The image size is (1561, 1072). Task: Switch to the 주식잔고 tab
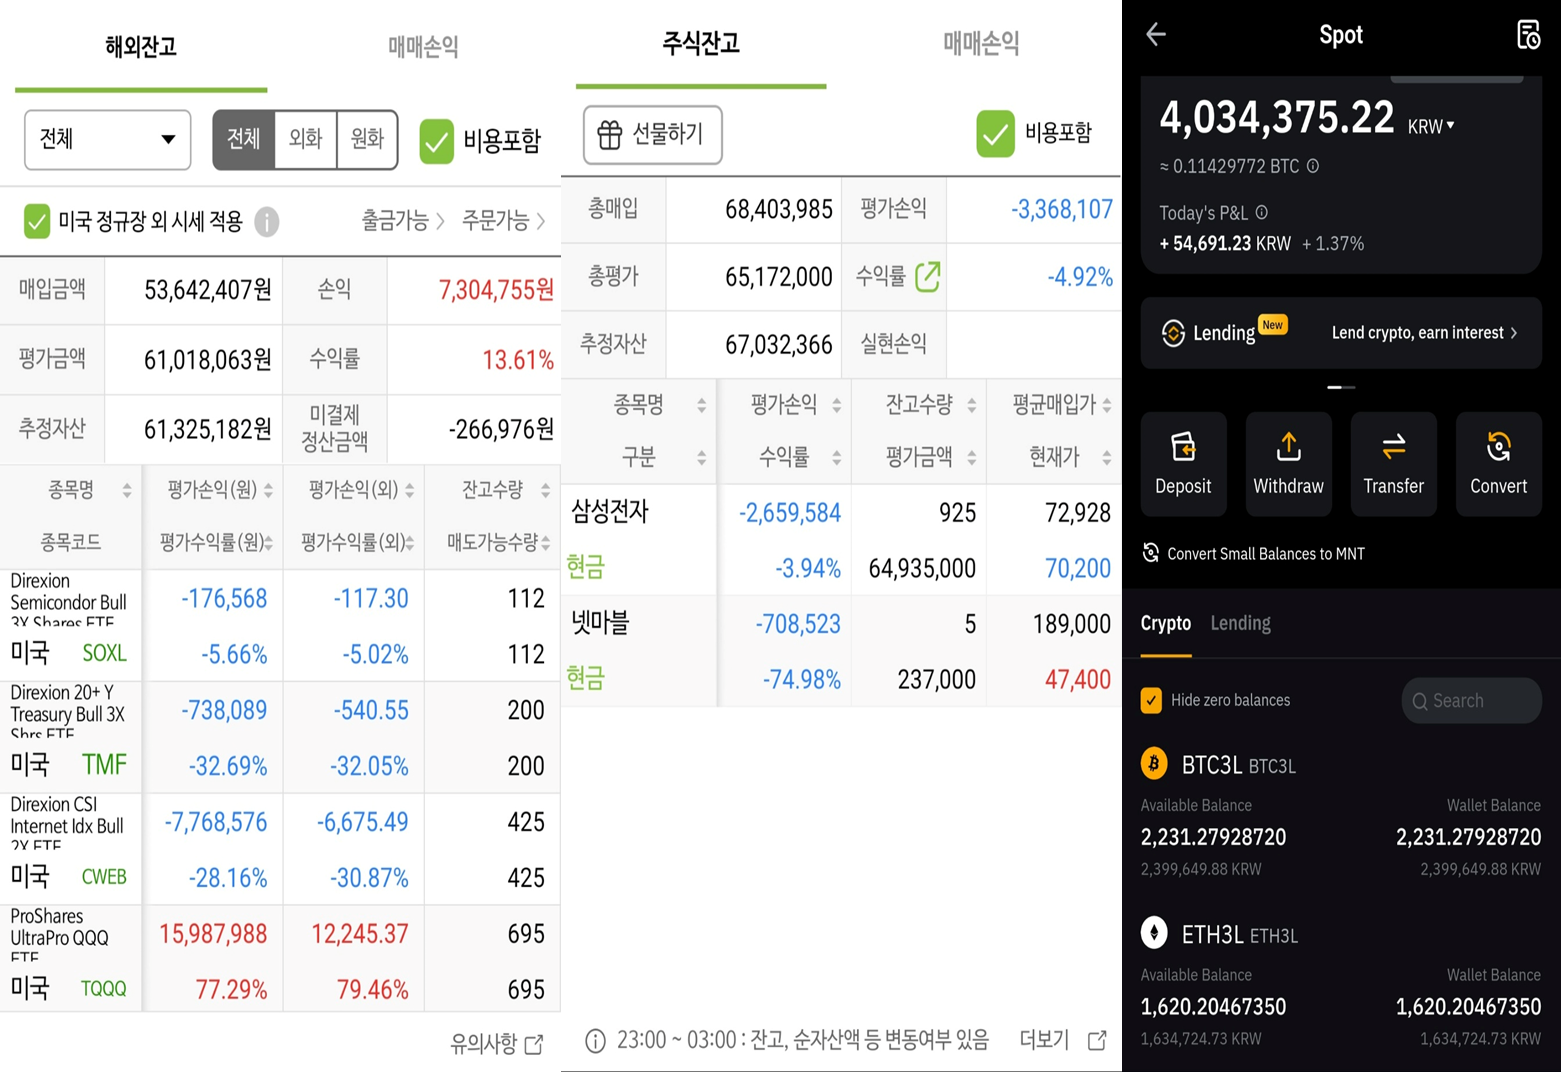click(701, 43)
